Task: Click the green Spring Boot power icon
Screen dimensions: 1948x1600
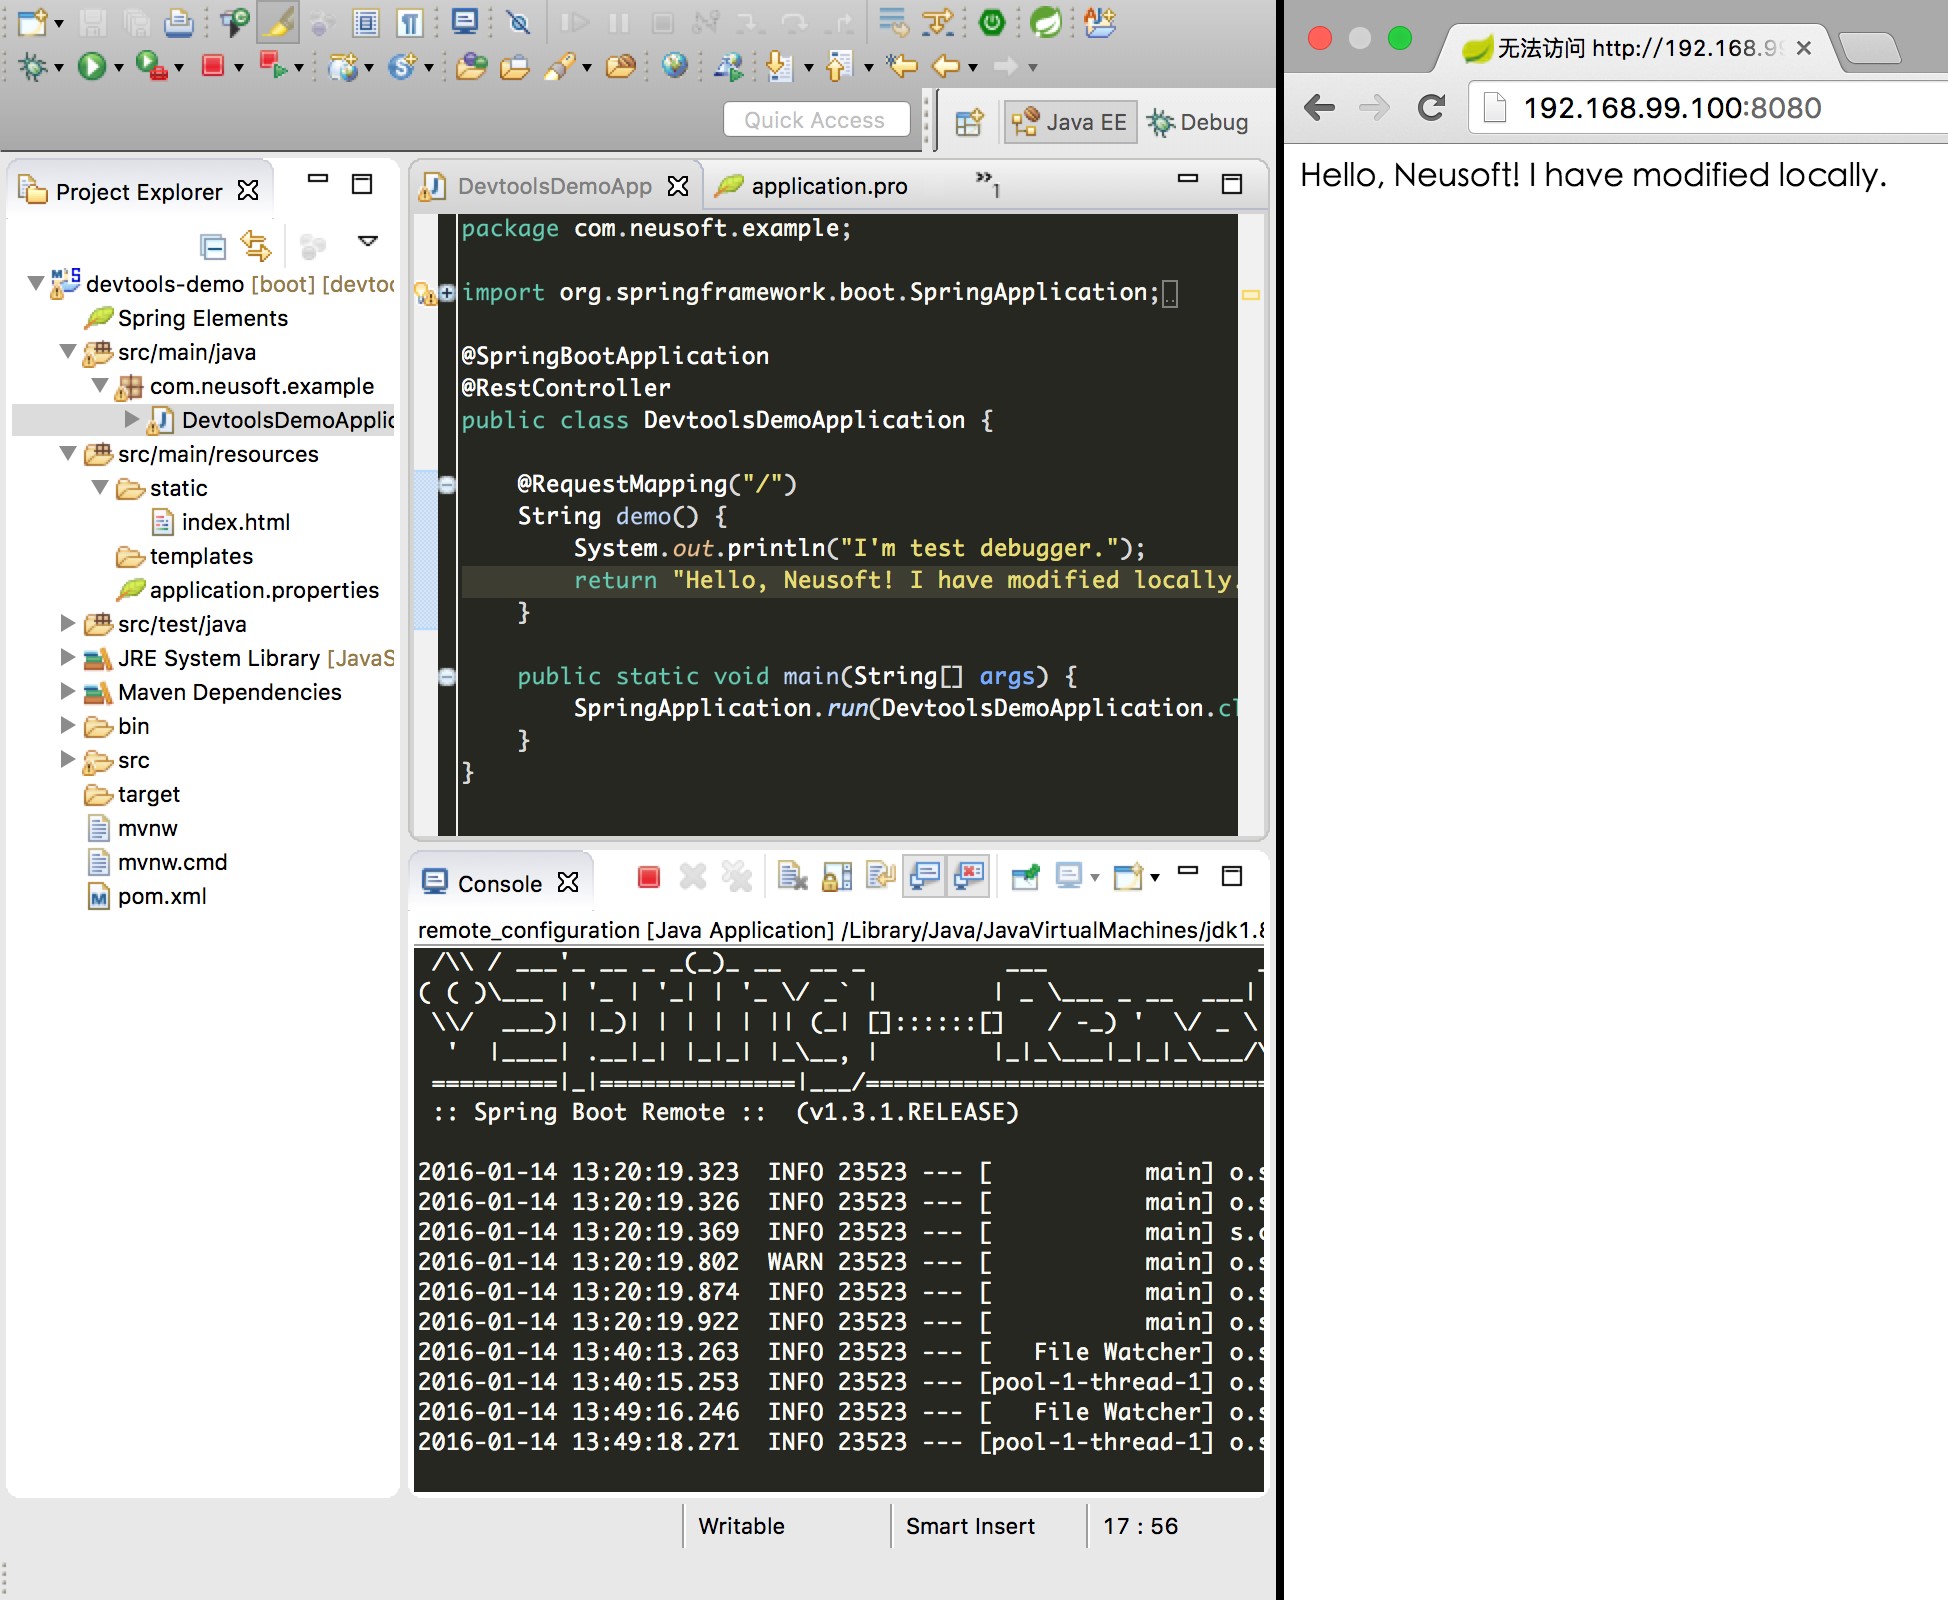Action: [992, 22]
